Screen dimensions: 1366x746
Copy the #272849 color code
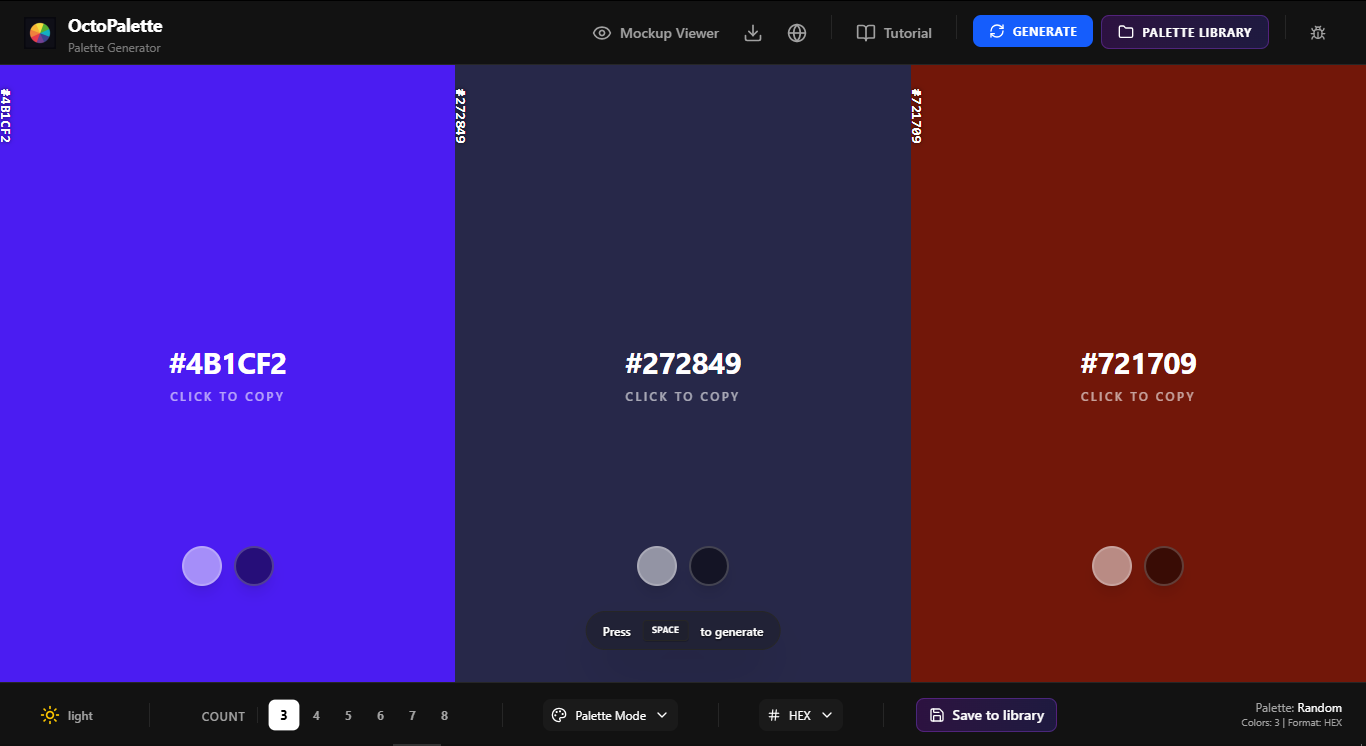click(x=683, y=364)
